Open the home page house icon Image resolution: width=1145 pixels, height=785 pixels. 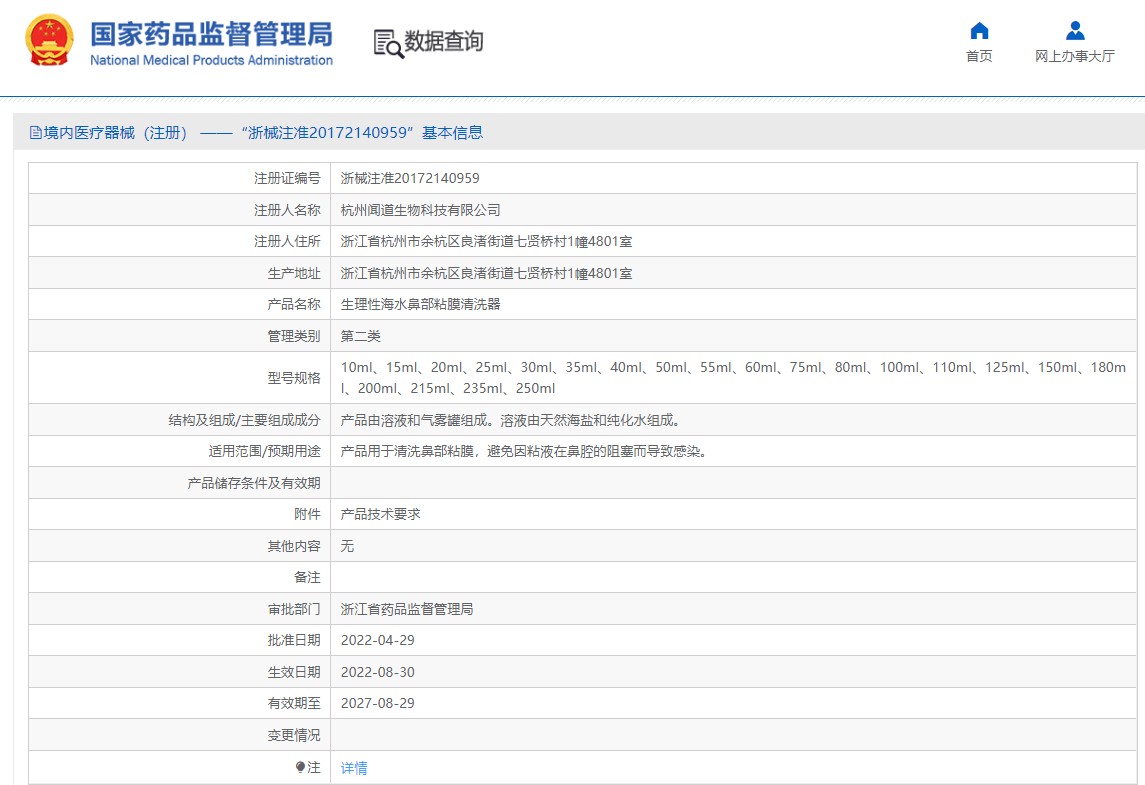click(979, 31)
